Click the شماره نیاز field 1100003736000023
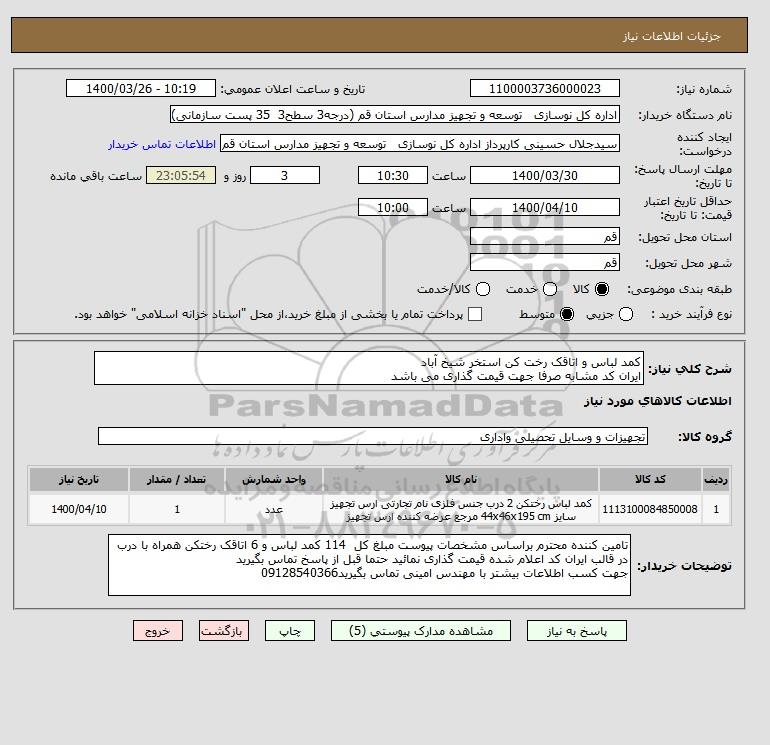This screenshot has height=745, width=770. tap(545, 88)
